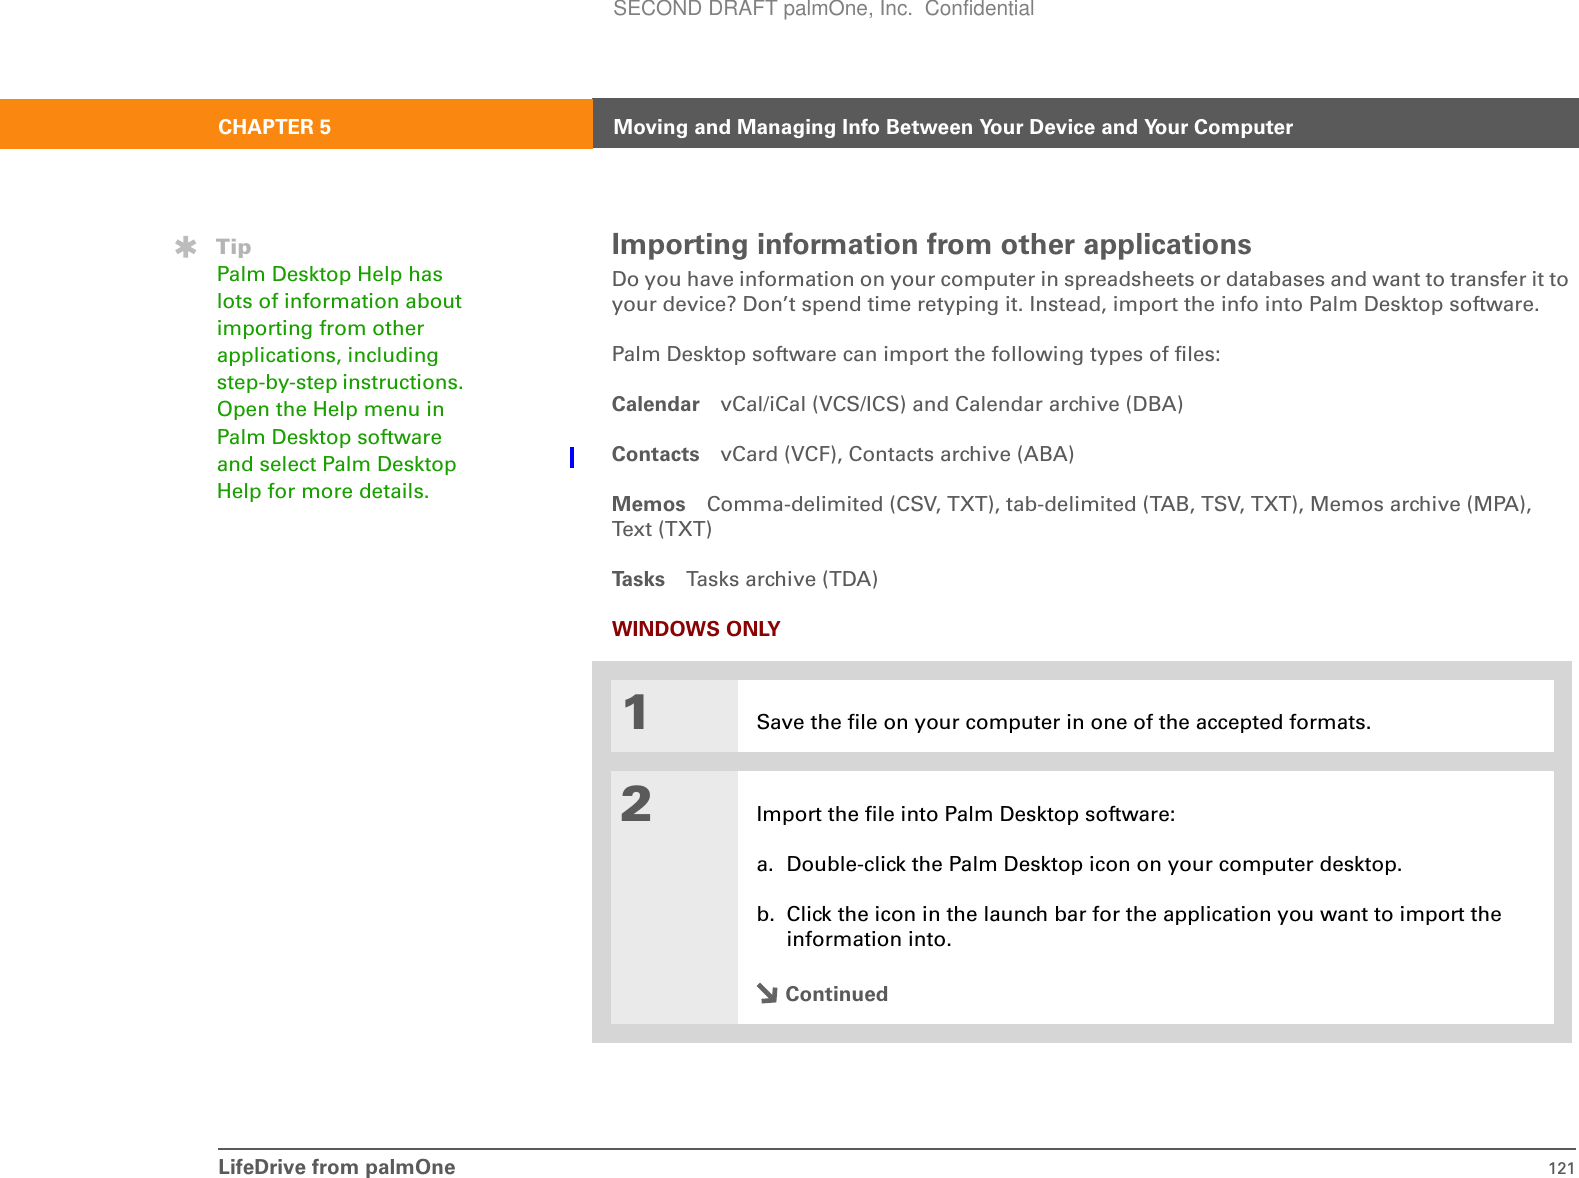The height and width of the screenshot is (1178, 1579).
Task: Select the 'CHAPTER 5' header label
Action: pyautogui.click(x=274, y=127)
